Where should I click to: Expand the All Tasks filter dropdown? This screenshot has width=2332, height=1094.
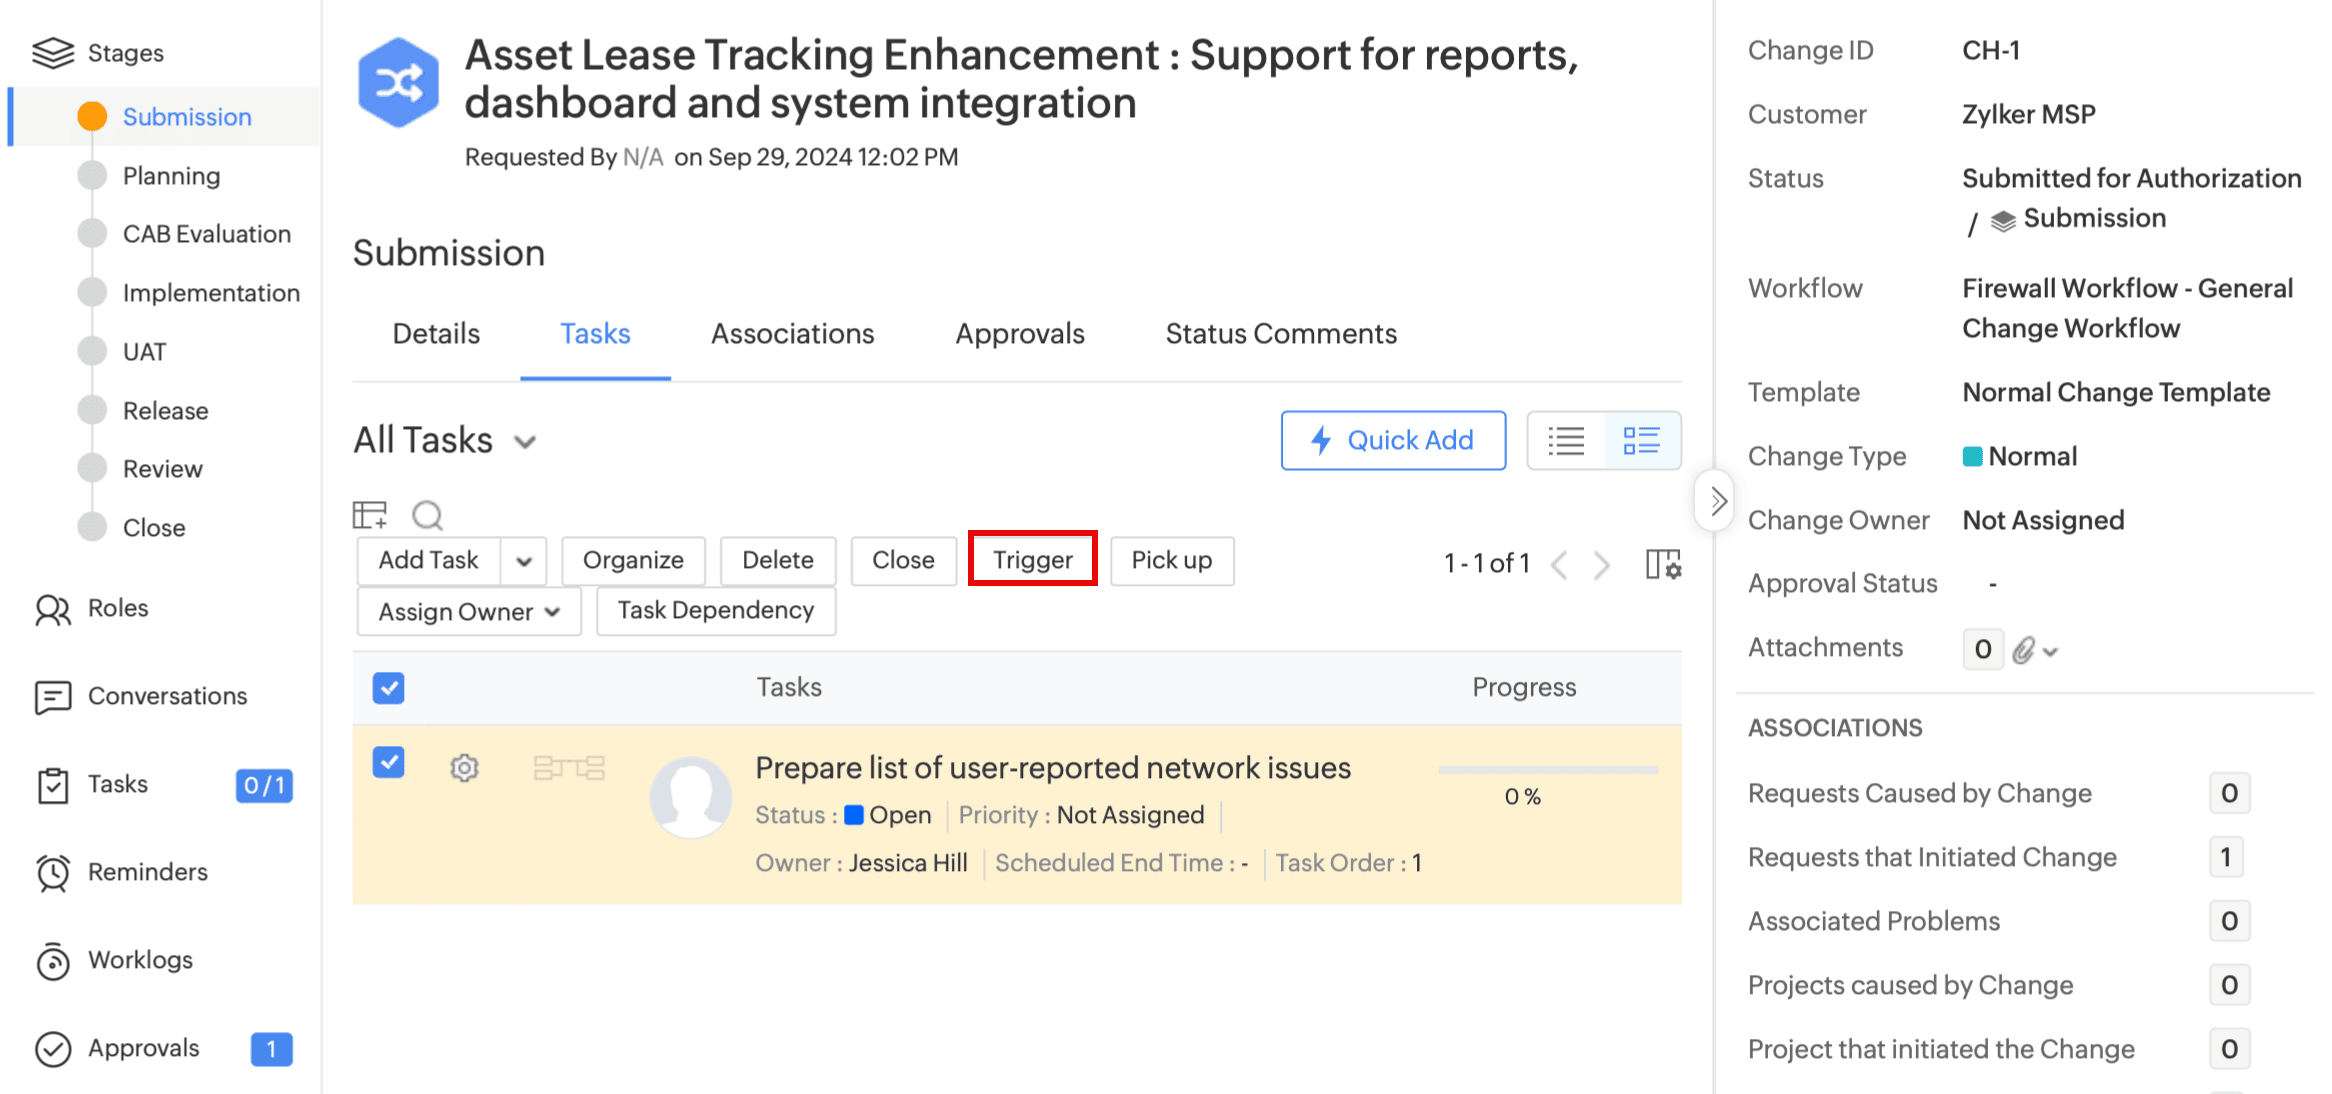[x=525, y=442]
